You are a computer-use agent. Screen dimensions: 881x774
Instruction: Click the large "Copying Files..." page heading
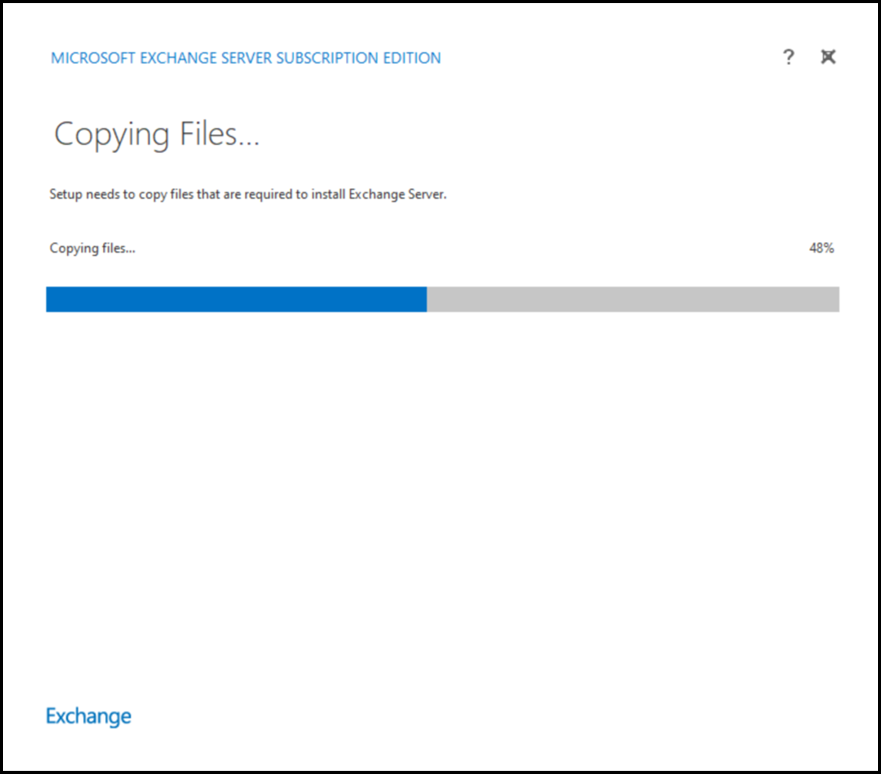tap(157, 134)
